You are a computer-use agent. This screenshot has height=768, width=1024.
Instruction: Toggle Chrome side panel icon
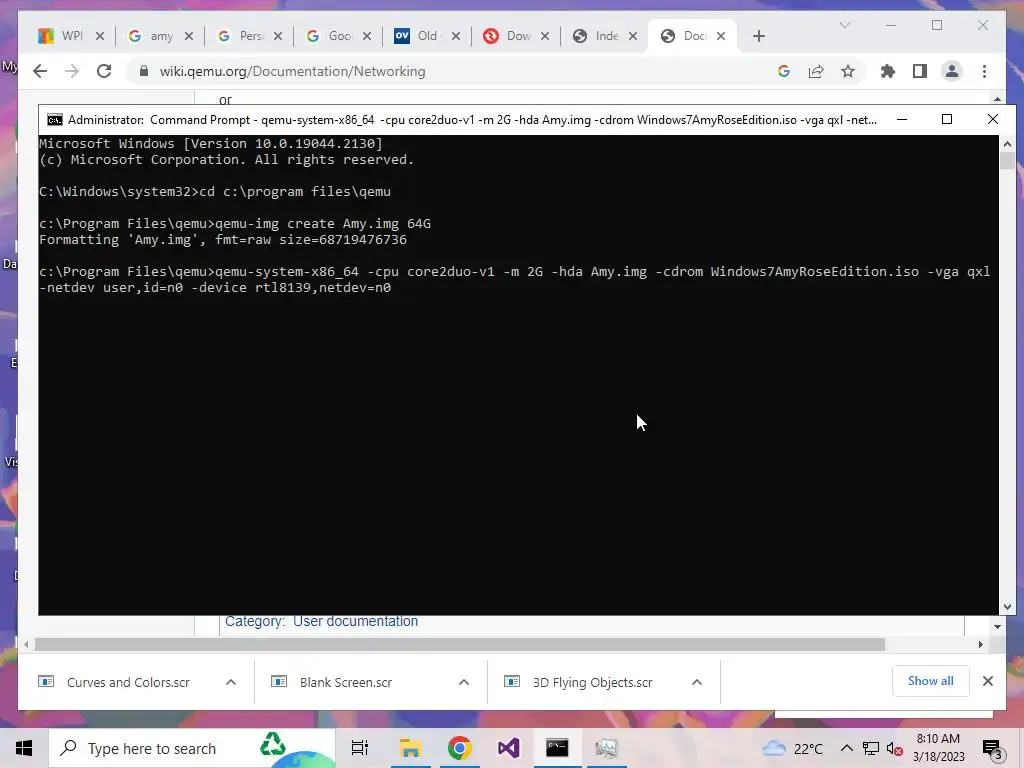click(920, 71)
